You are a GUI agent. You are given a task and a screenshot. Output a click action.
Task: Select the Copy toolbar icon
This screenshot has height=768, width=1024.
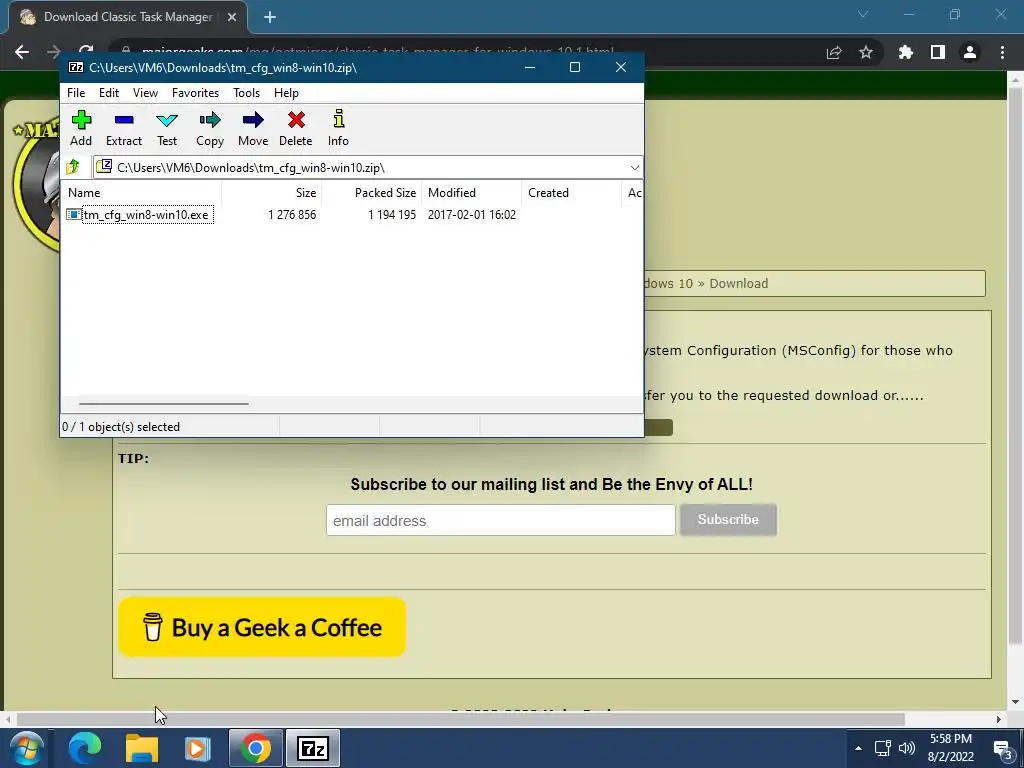(x=210, y=128)
